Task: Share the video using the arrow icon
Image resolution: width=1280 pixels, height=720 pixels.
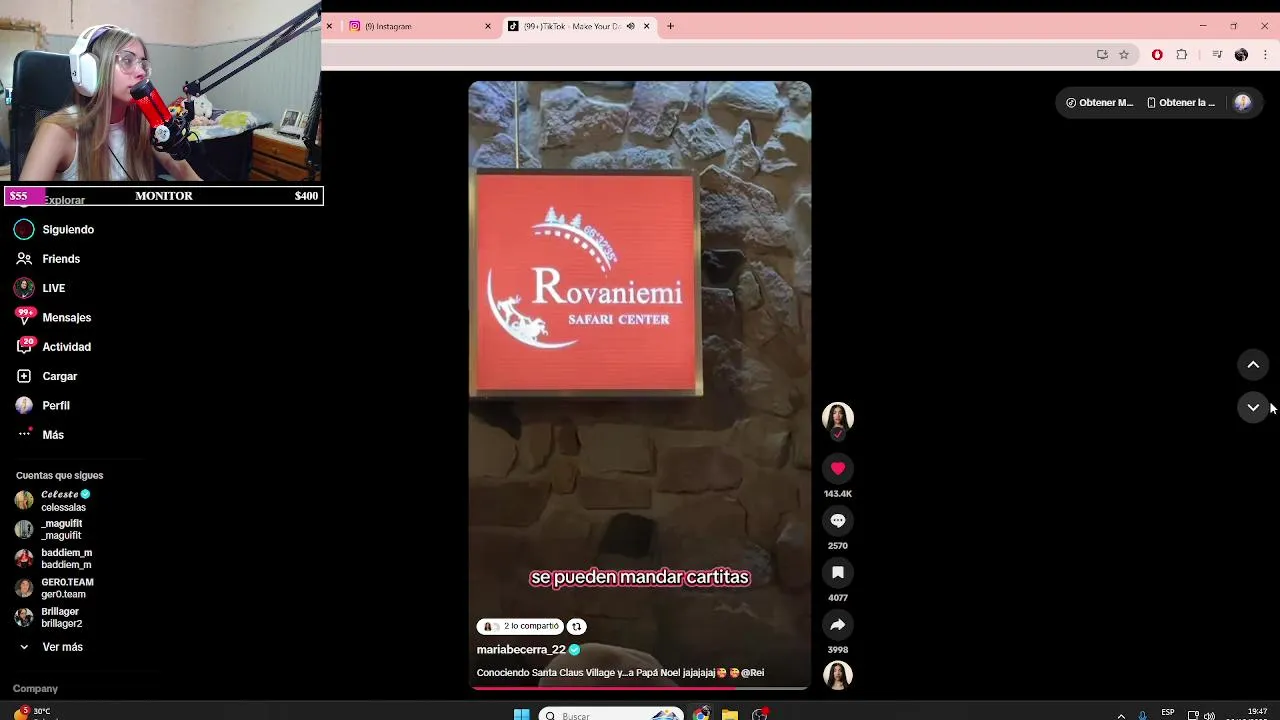Action: point(838,624)
